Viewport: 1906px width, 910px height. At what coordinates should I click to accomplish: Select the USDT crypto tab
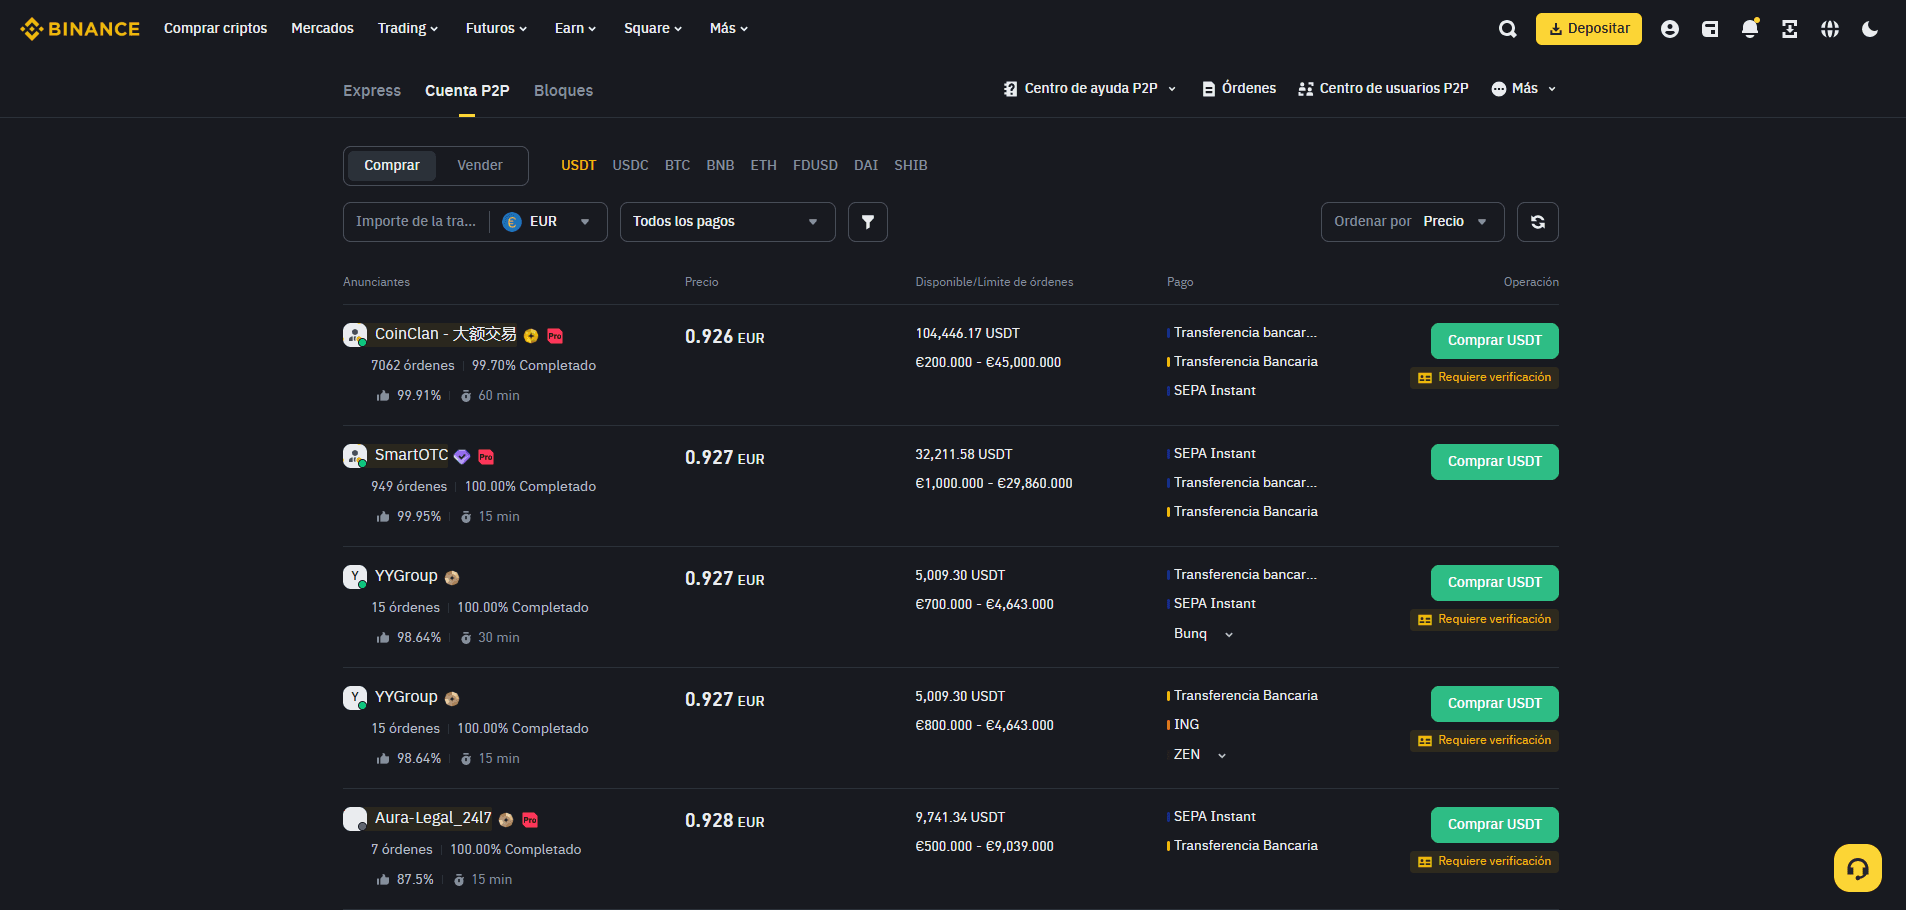click(x=578, y=166)
